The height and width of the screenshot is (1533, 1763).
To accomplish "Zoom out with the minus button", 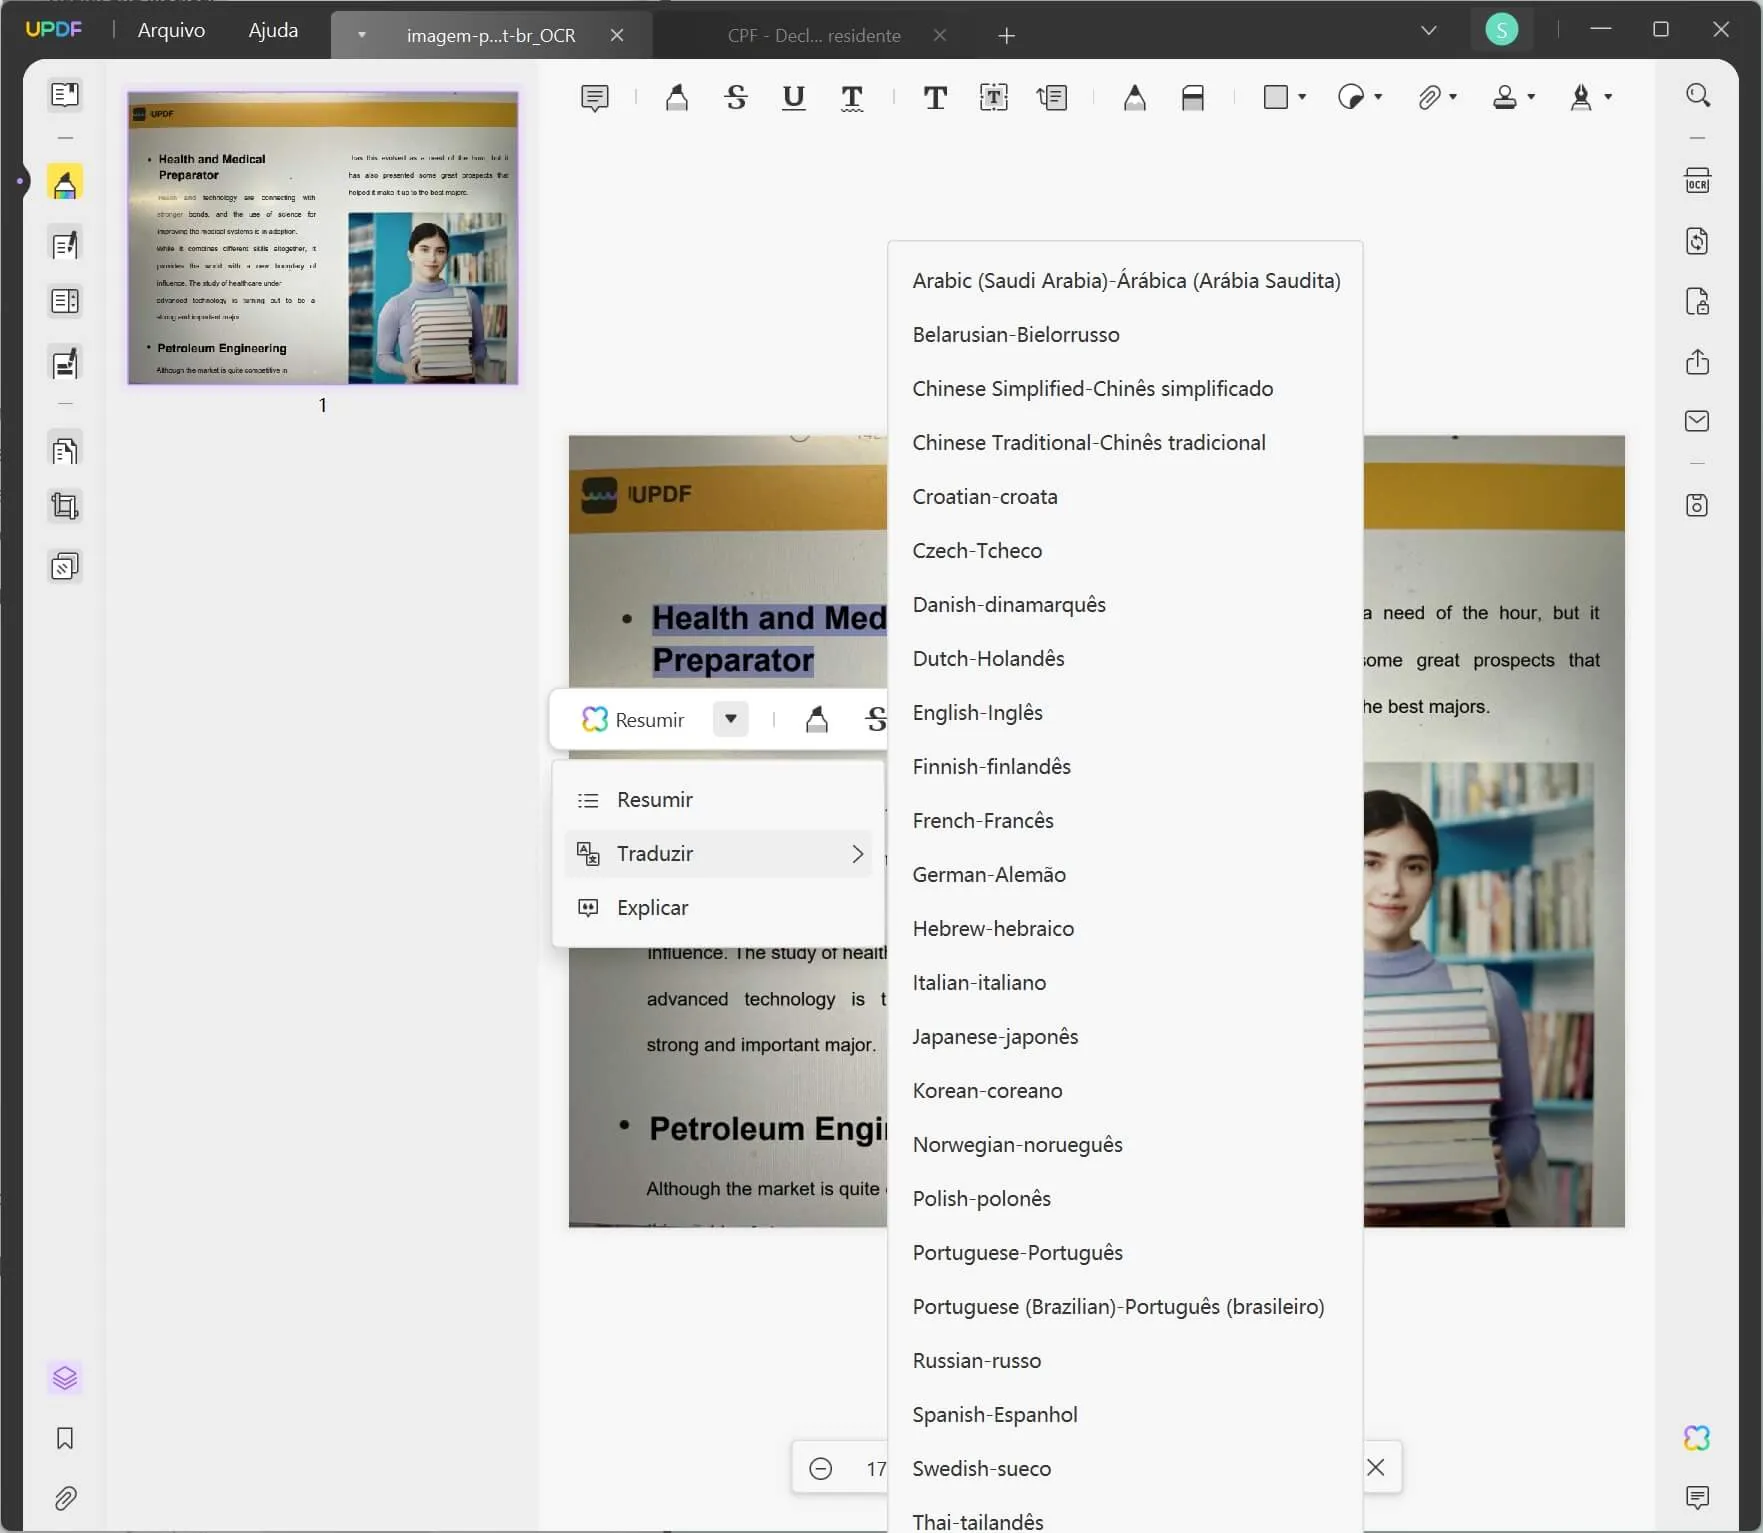I will [820, 1468].
